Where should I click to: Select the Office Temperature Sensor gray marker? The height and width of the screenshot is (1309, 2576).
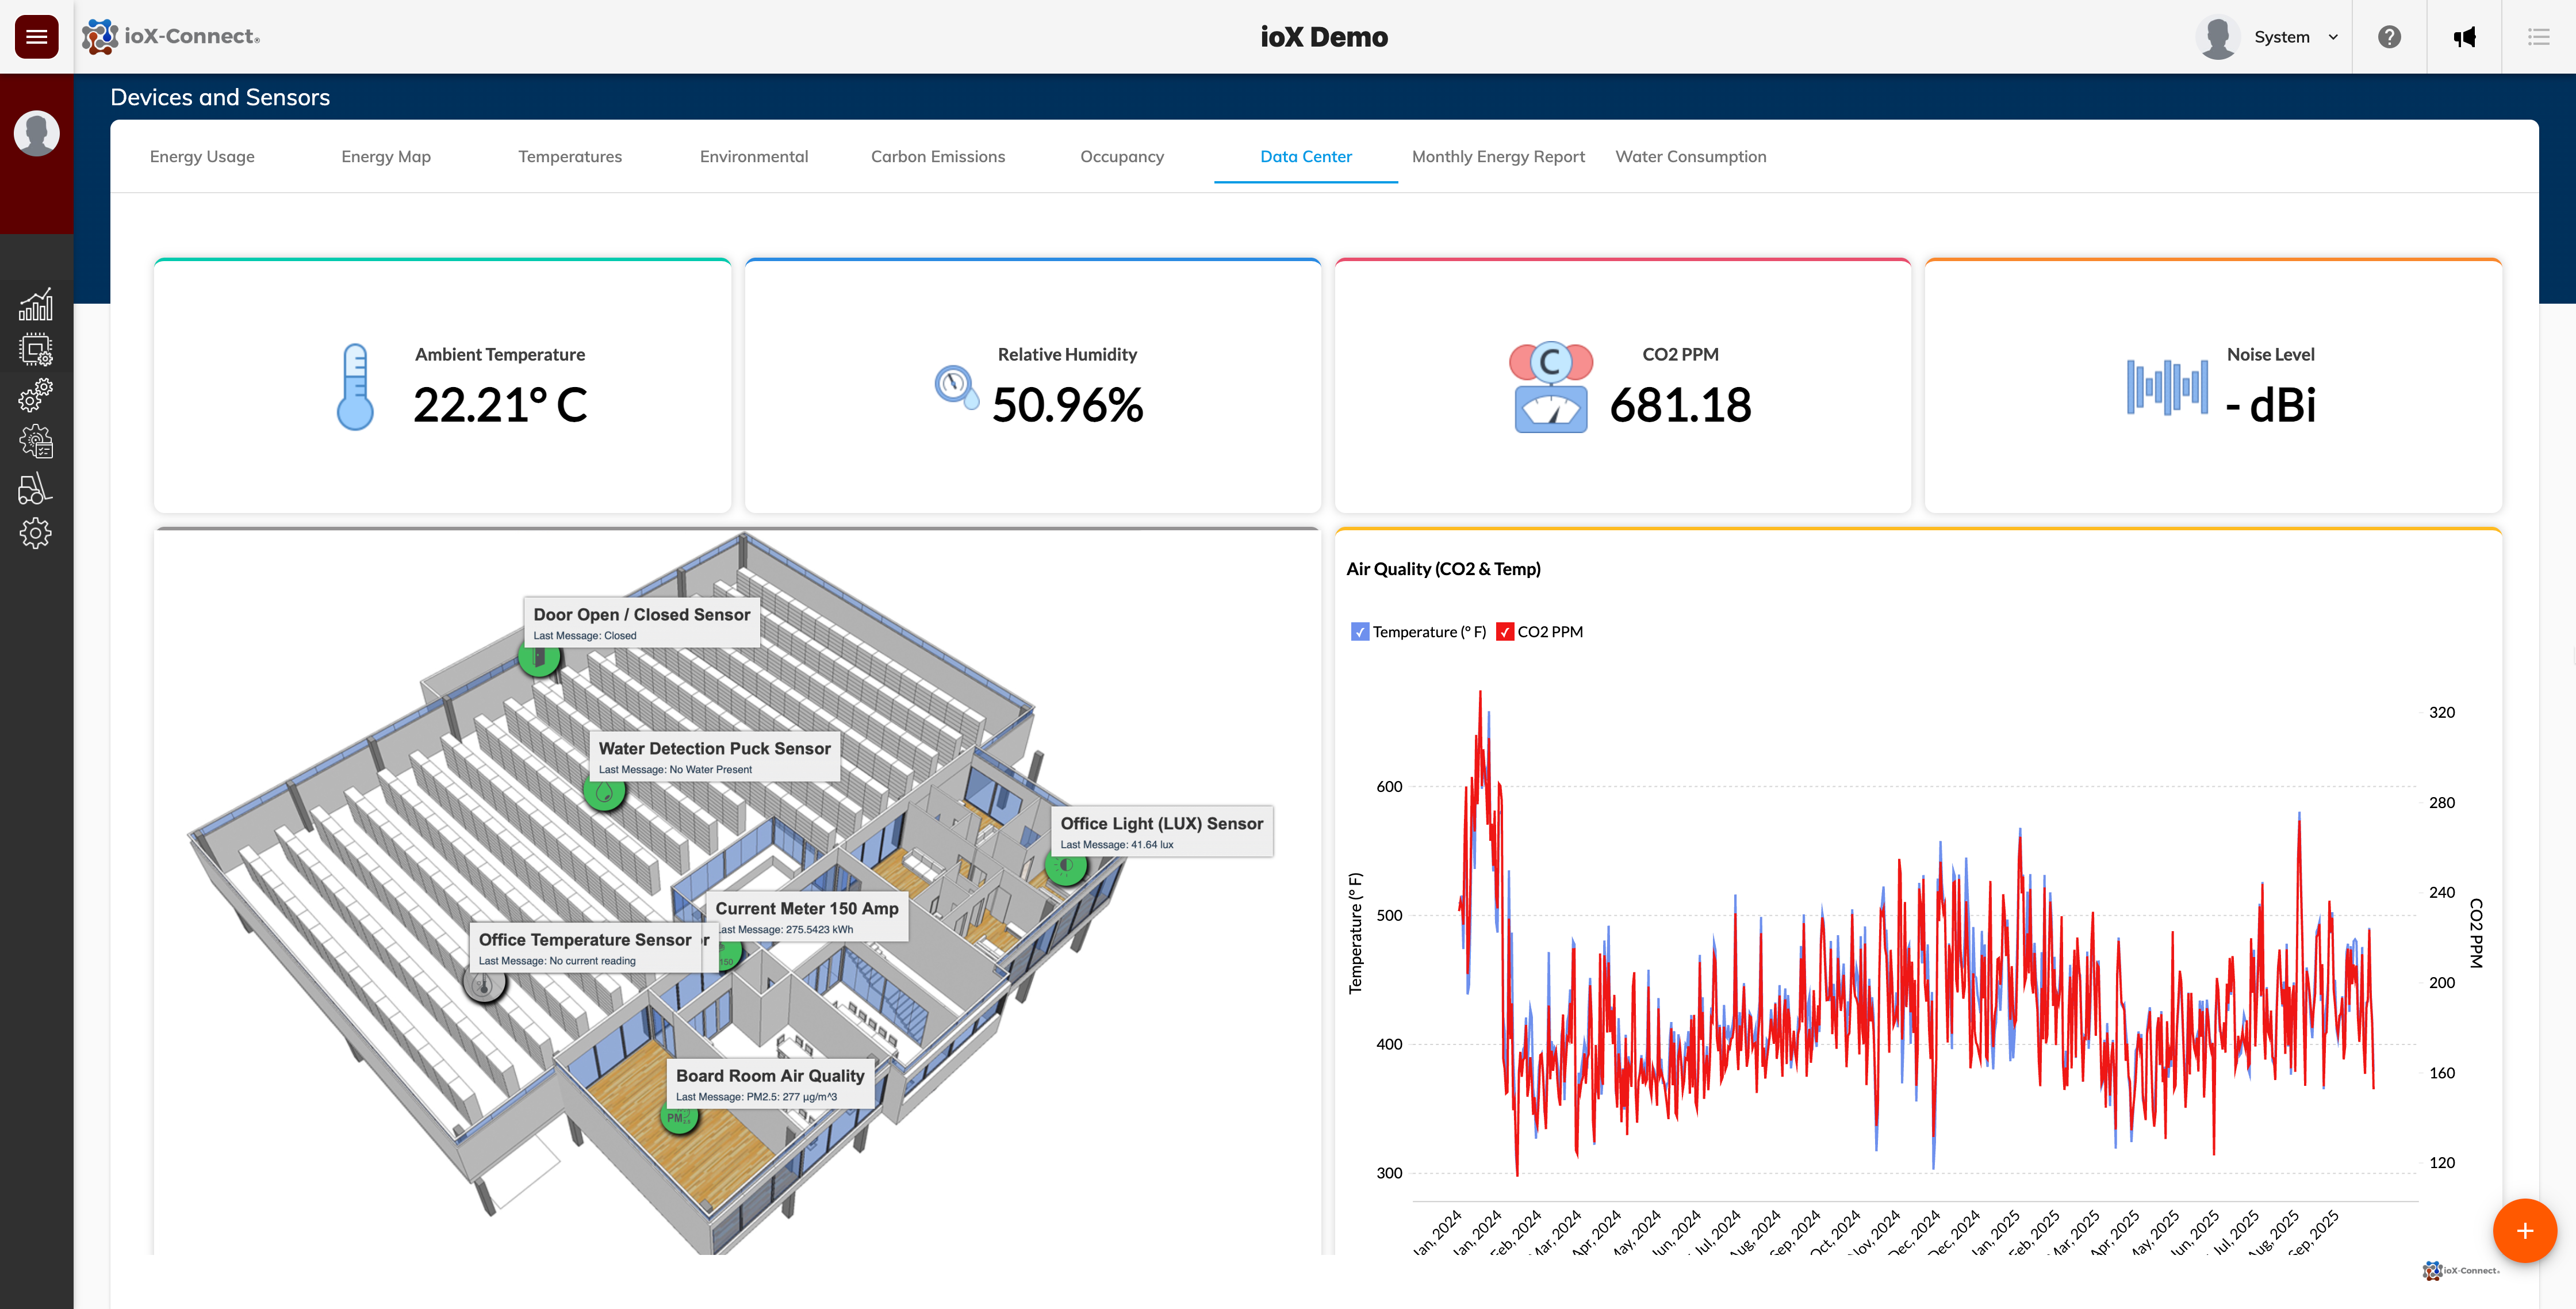484,985
